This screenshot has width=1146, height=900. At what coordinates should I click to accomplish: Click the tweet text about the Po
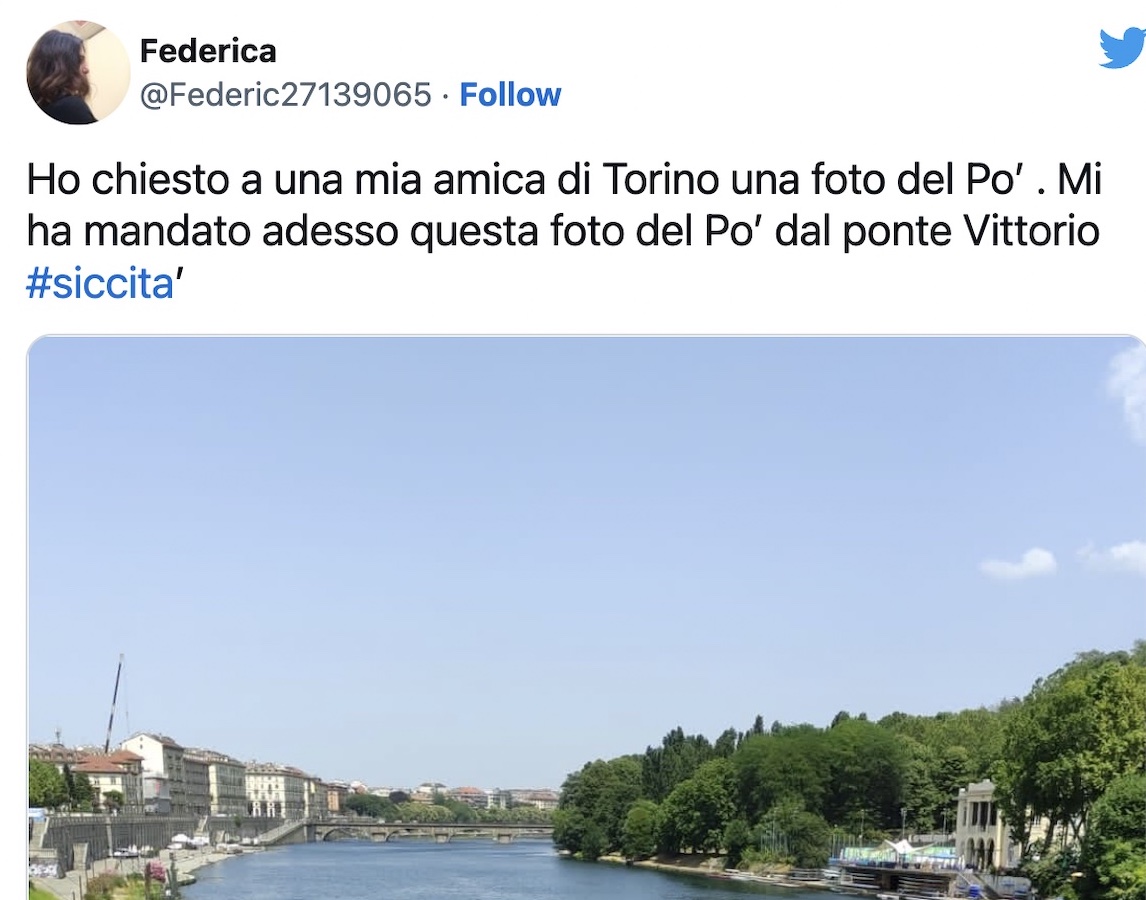(x=563, y=231)
